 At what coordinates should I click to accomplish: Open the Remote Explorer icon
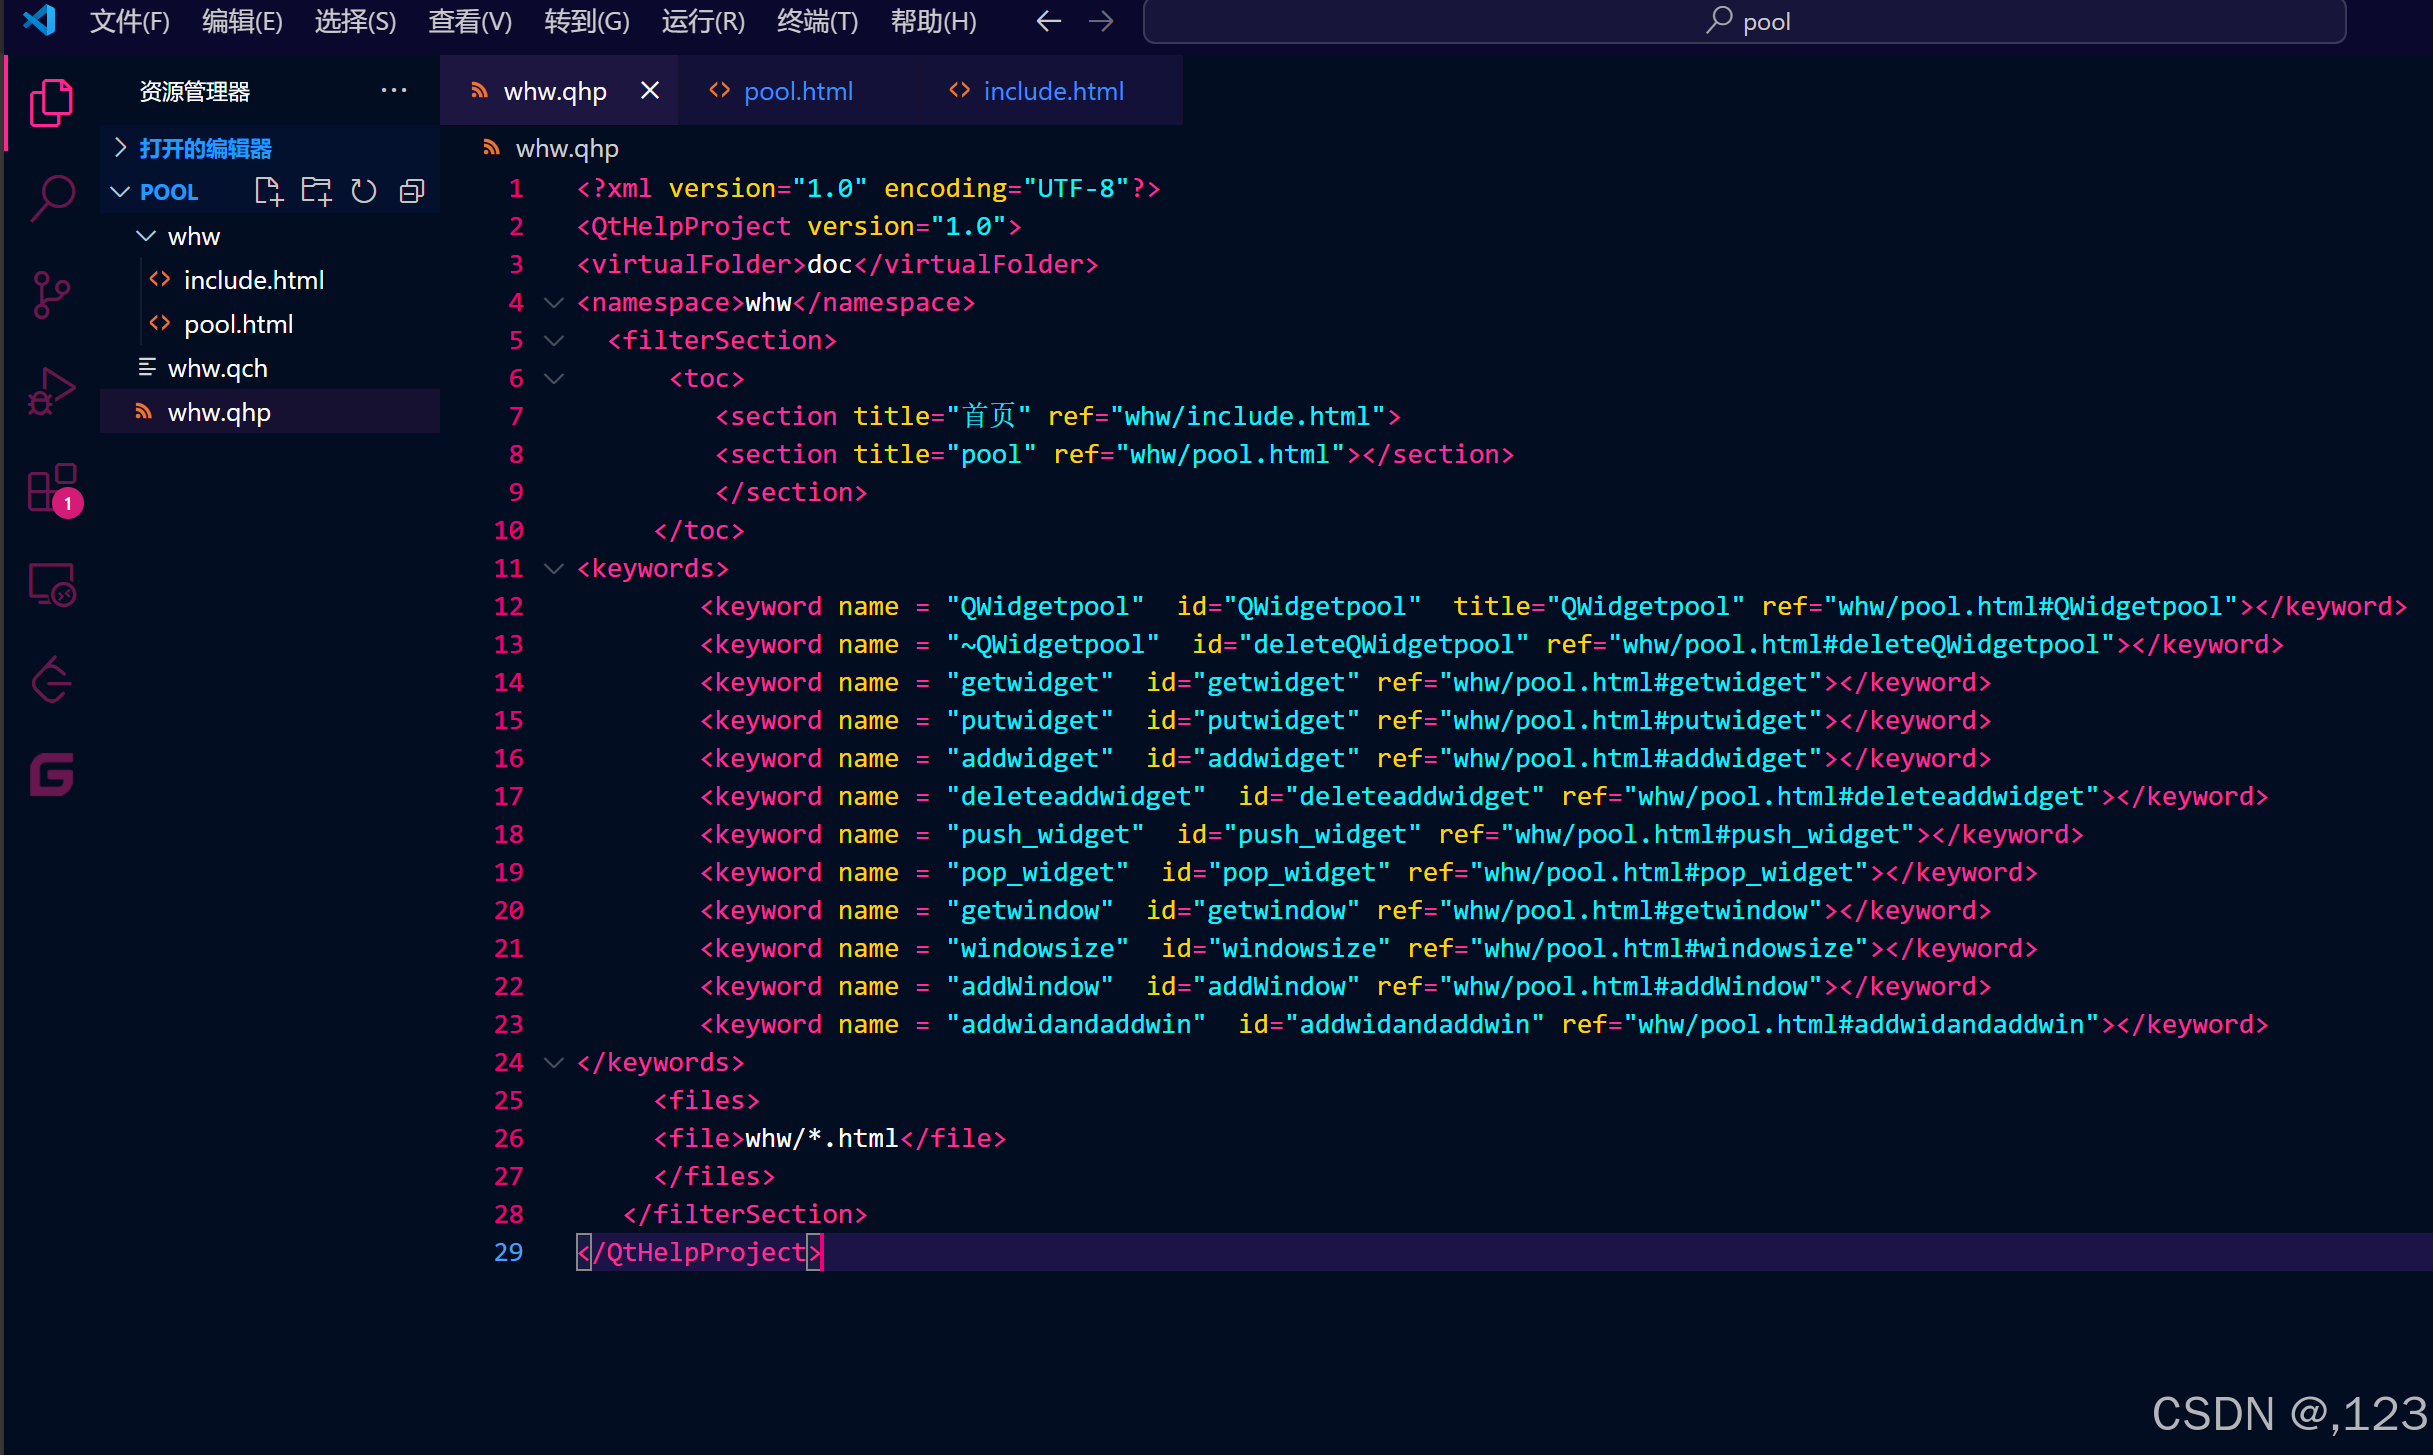pos(52,585)
